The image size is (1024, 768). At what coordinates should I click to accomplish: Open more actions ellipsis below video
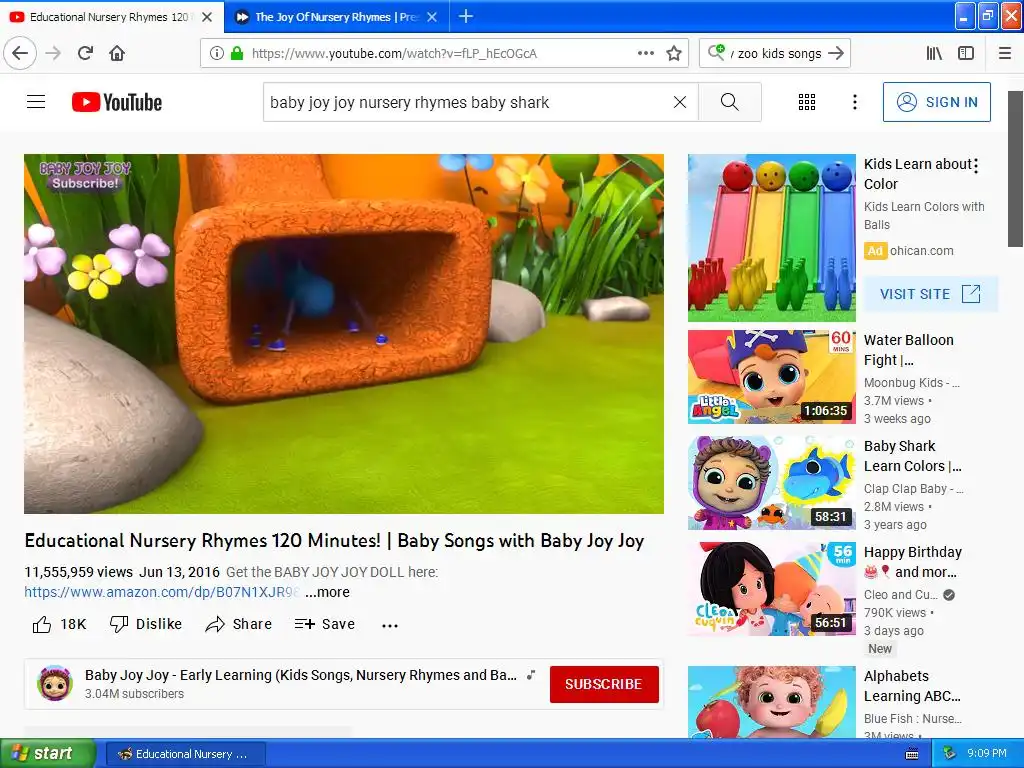click(390, 625)
